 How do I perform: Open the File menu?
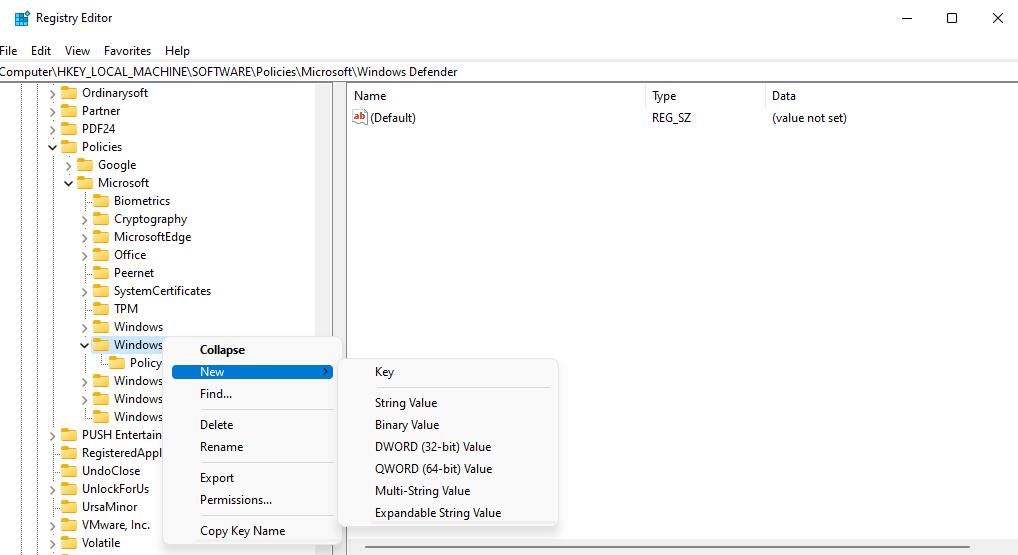click(x=8, y=51)
